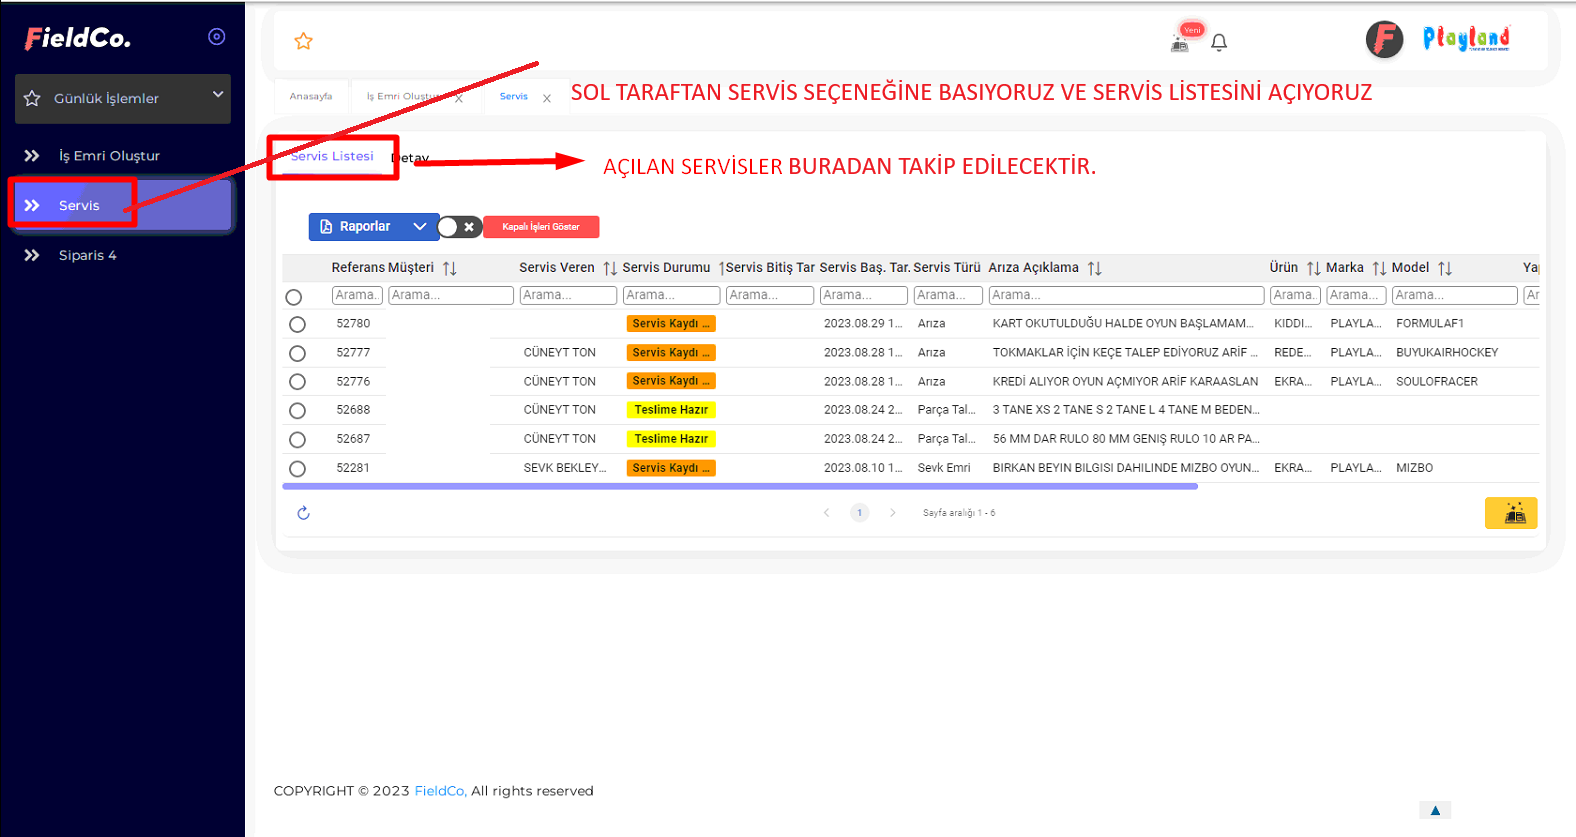Image resolution: width=1576 pixels, height=837 pixels.
Task: Open the Servis Listesi tab
Action: 332,157
